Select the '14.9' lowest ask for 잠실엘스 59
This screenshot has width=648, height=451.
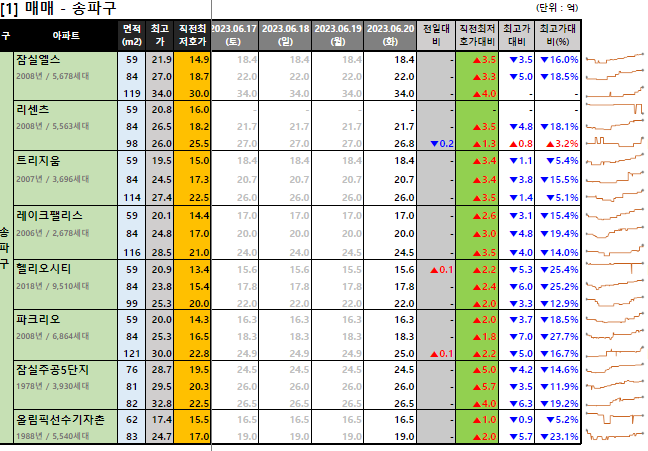(199, 60)
